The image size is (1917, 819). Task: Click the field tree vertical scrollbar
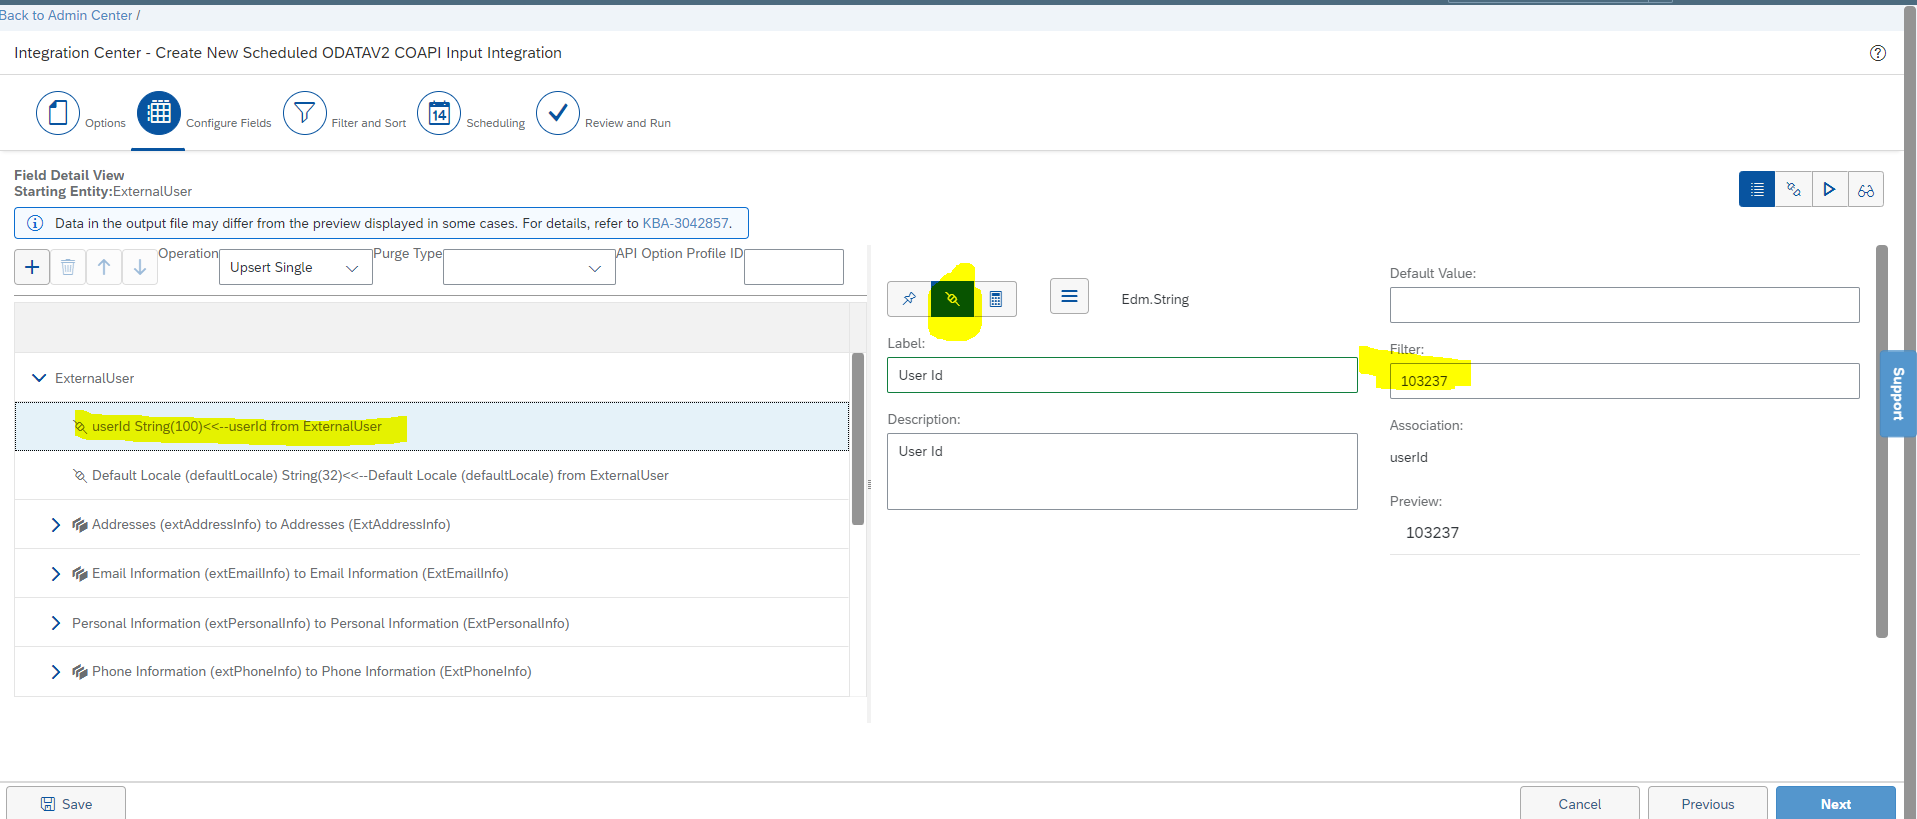pyautogui.click(x=858, y=439)
